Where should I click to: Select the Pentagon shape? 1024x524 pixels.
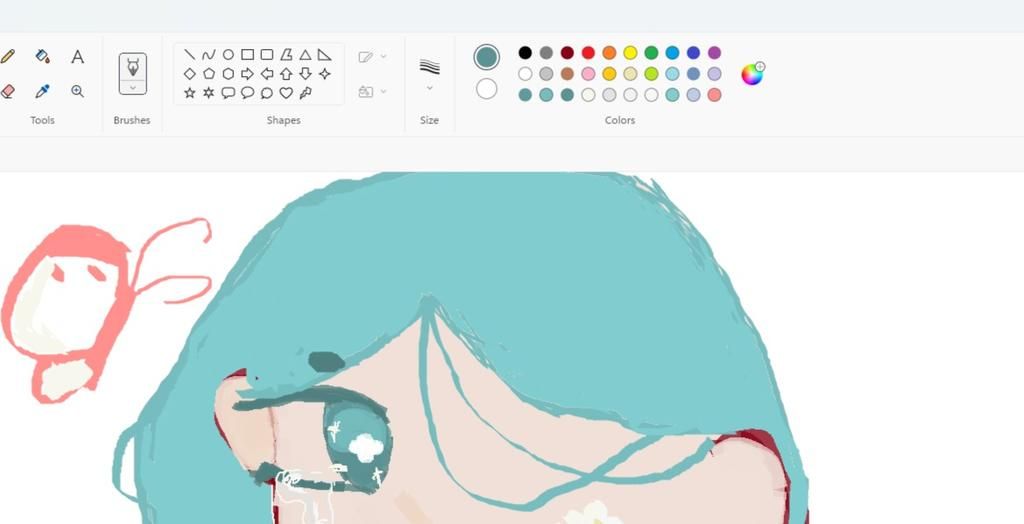[208, 74]
